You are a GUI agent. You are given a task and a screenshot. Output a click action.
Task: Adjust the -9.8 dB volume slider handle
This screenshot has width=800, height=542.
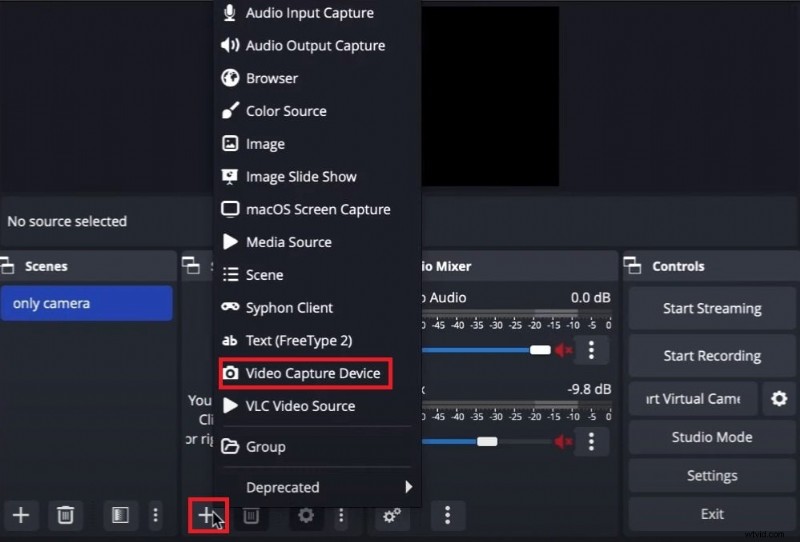point(487,441)
